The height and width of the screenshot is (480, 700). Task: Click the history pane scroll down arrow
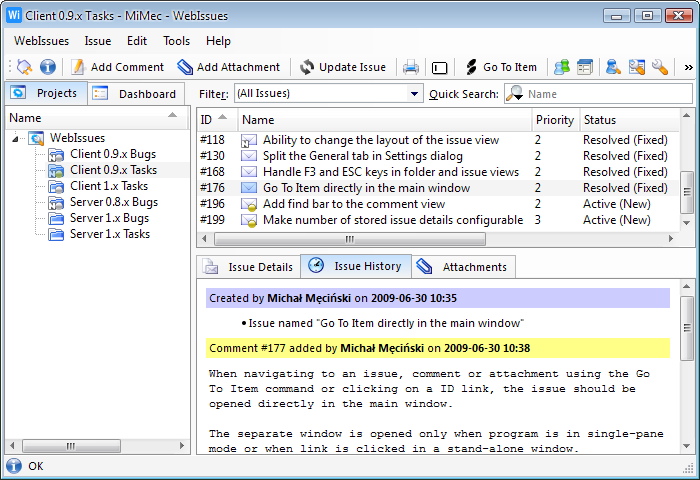click(687, 446)
